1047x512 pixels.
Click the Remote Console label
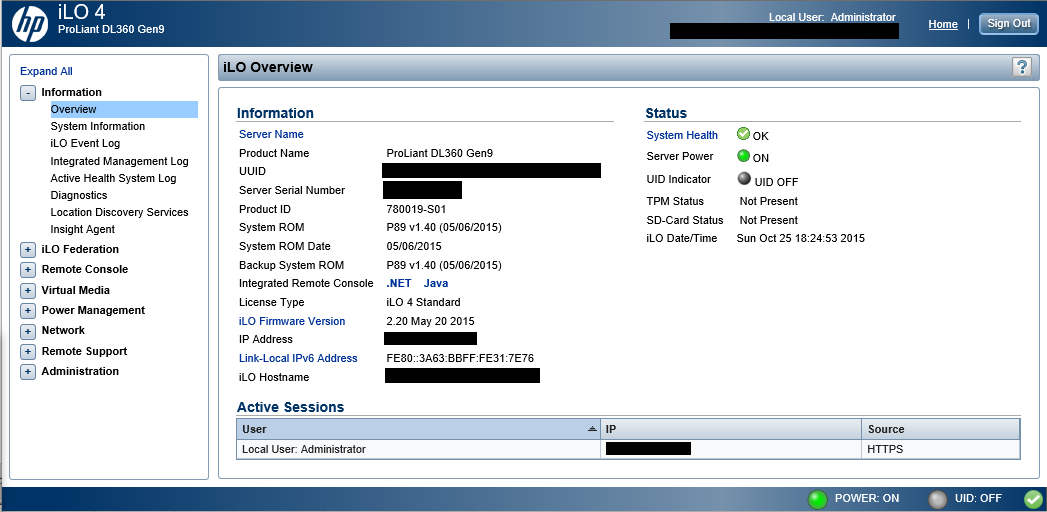(x=85, y=269)
